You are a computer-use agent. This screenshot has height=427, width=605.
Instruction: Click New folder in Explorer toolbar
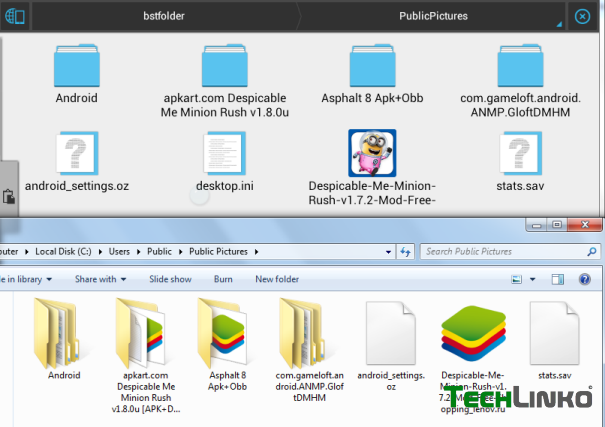point(277,279)
